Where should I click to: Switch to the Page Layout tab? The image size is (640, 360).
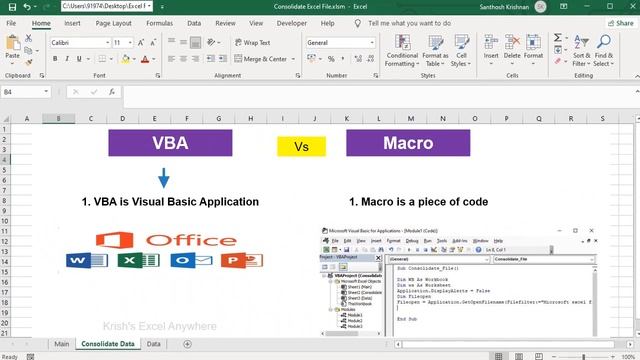point(113,24)
